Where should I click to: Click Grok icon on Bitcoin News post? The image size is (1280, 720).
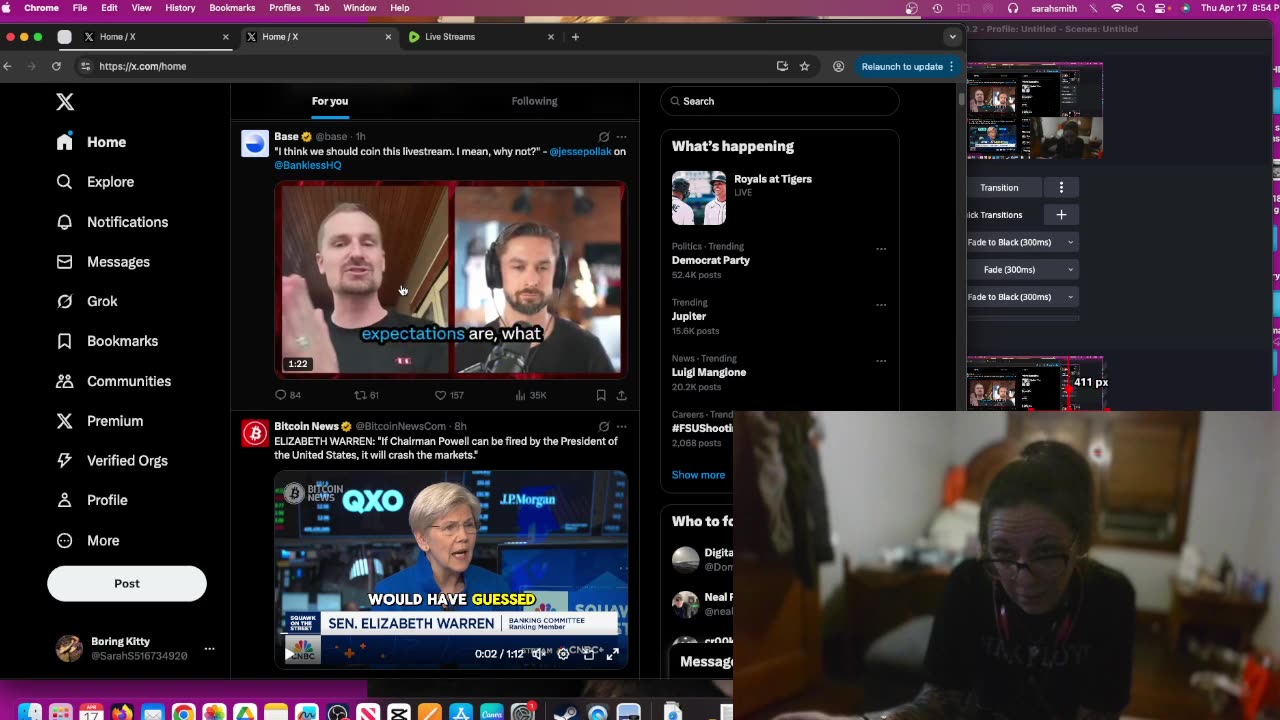click(604, 426)
